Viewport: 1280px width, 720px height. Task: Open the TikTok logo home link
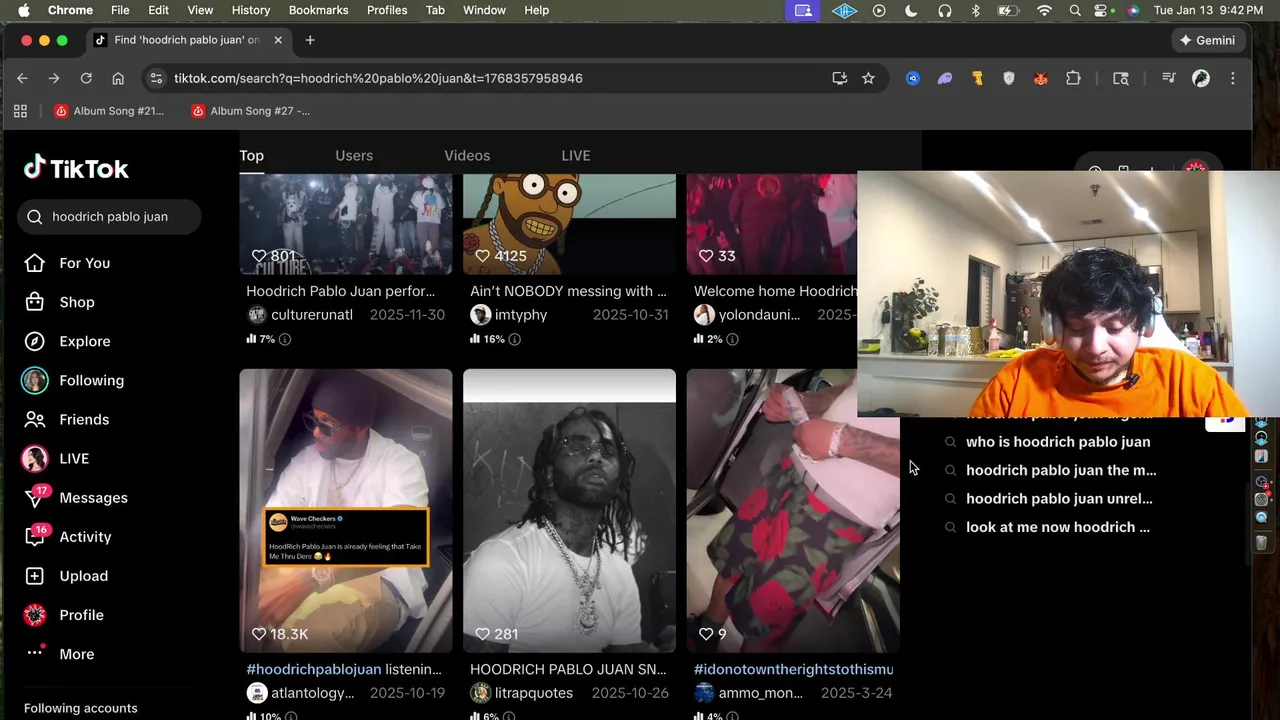click(x=76, y=168)
